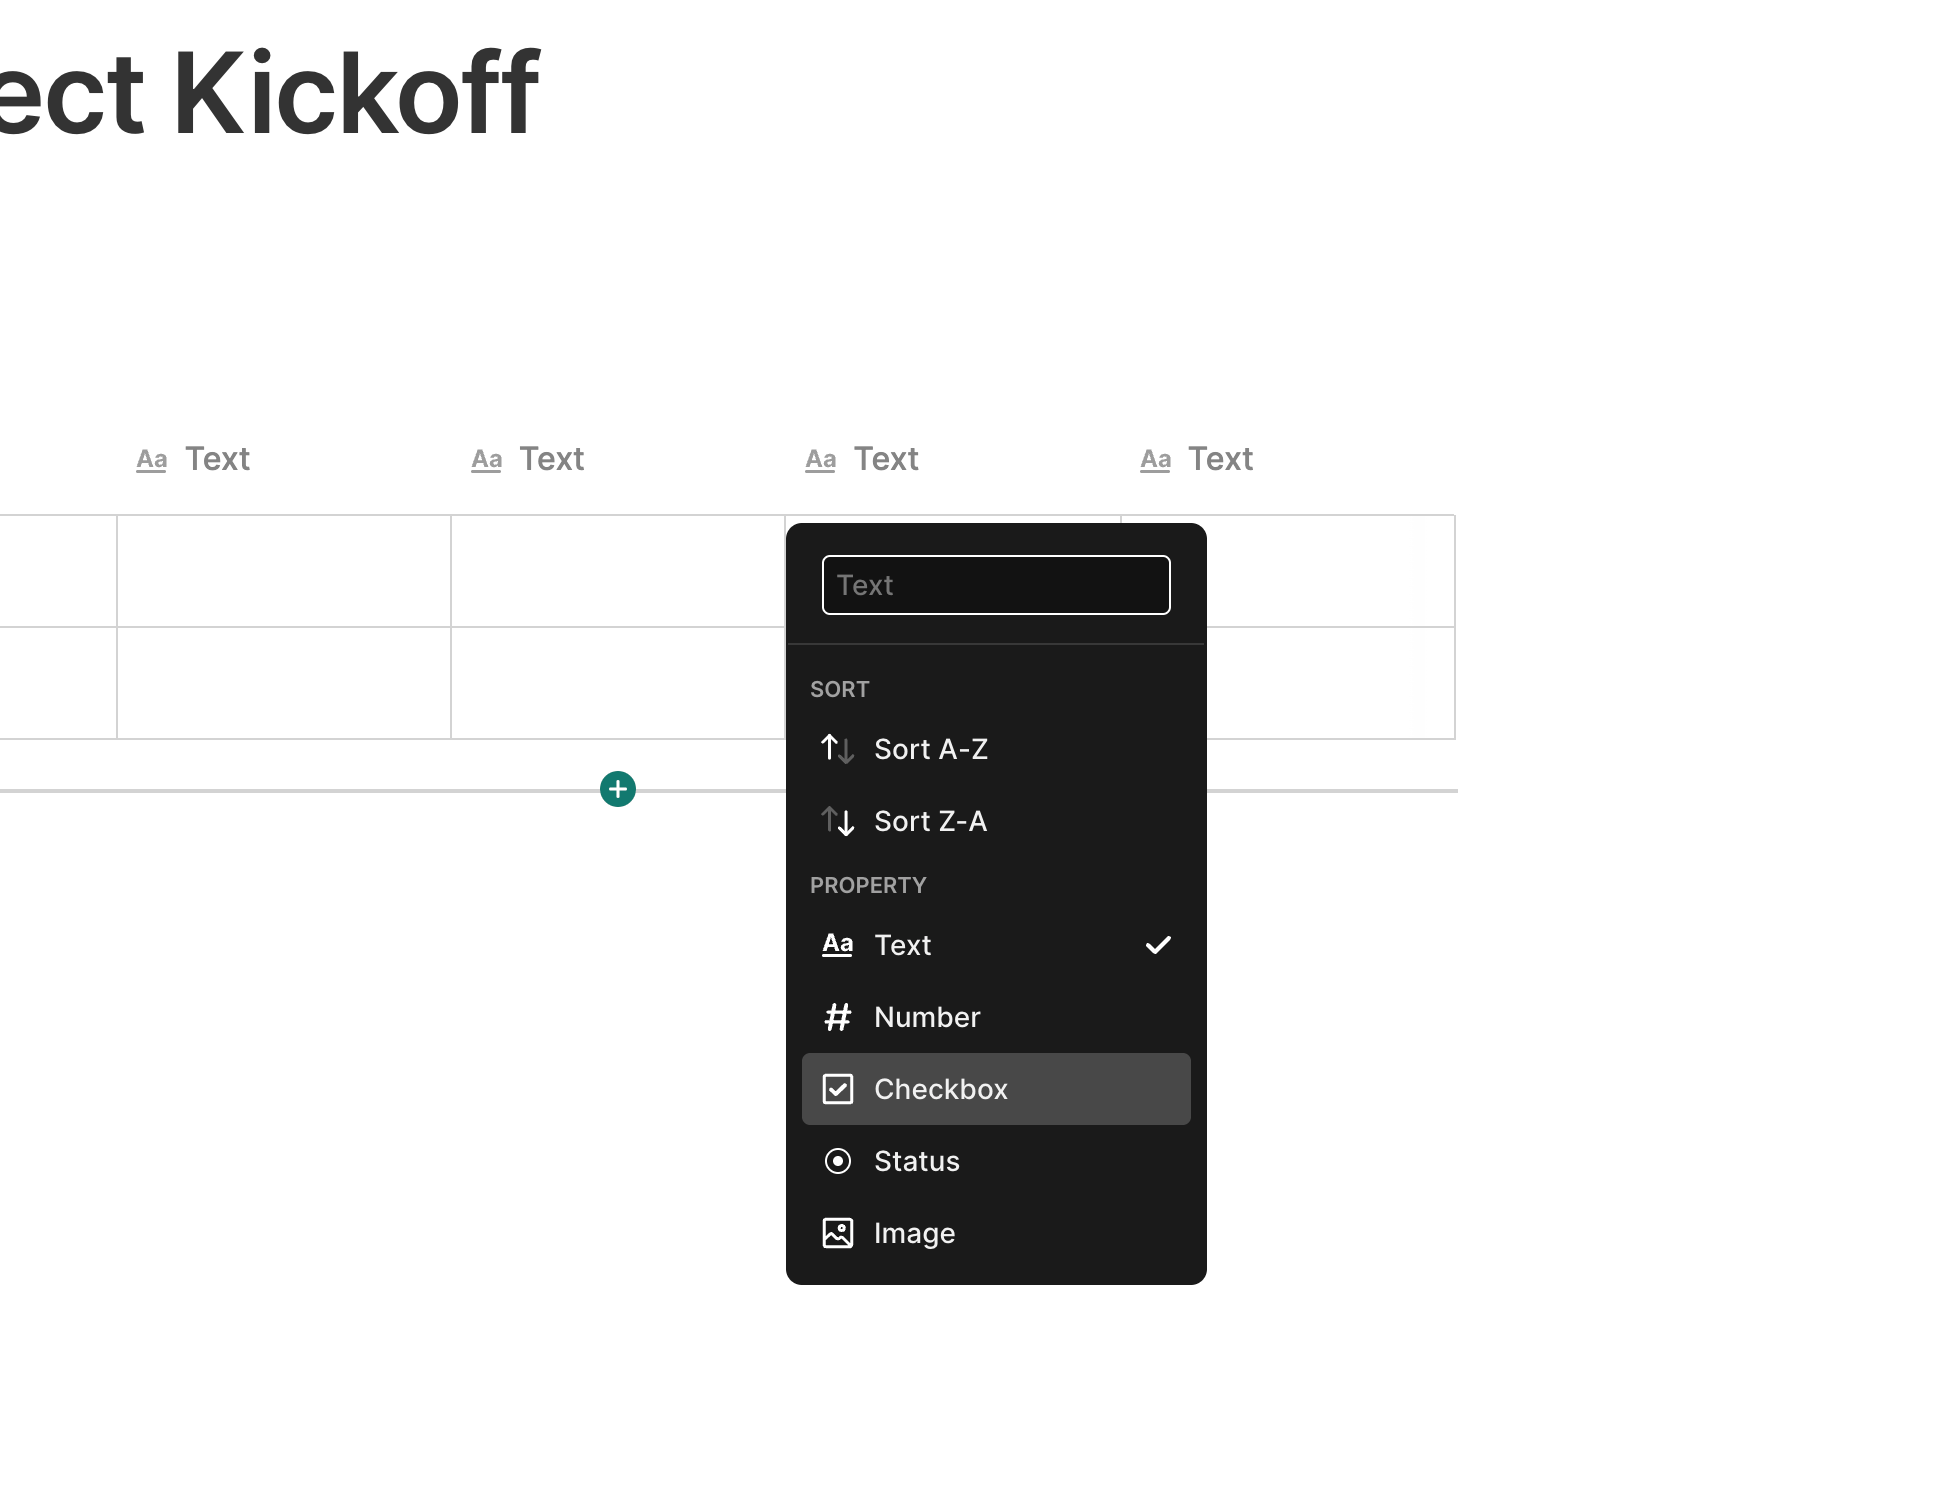Set property type to Status
Image resolution: width=1958 pixels, height=1488 pixels.
917,1161
